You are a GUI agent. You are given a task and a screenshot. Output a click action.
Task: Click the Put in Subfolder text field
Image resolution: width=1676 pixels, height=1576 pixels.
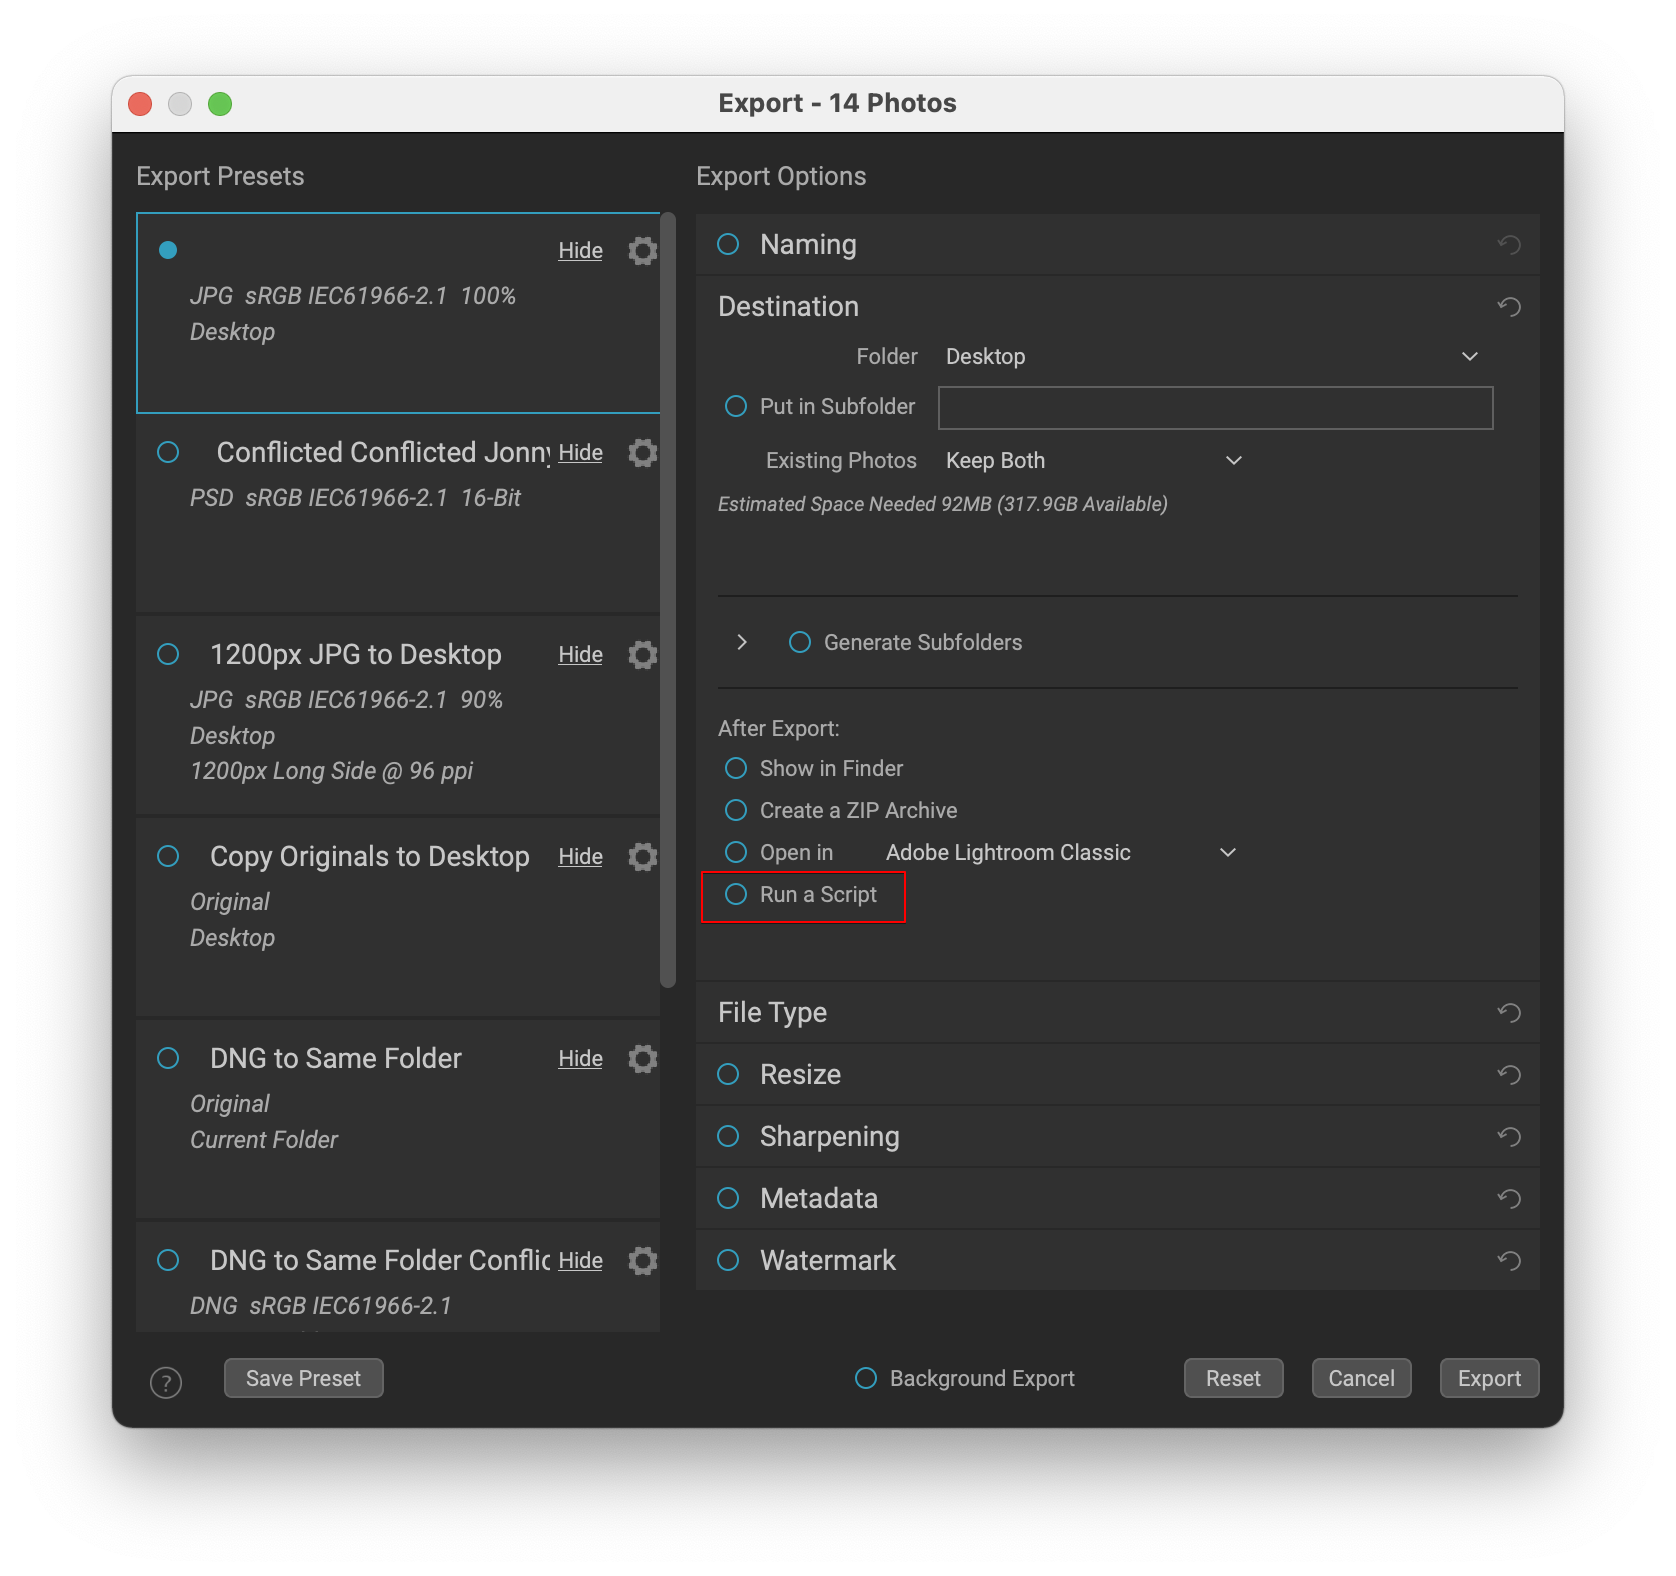click(x=1215, y=408)
